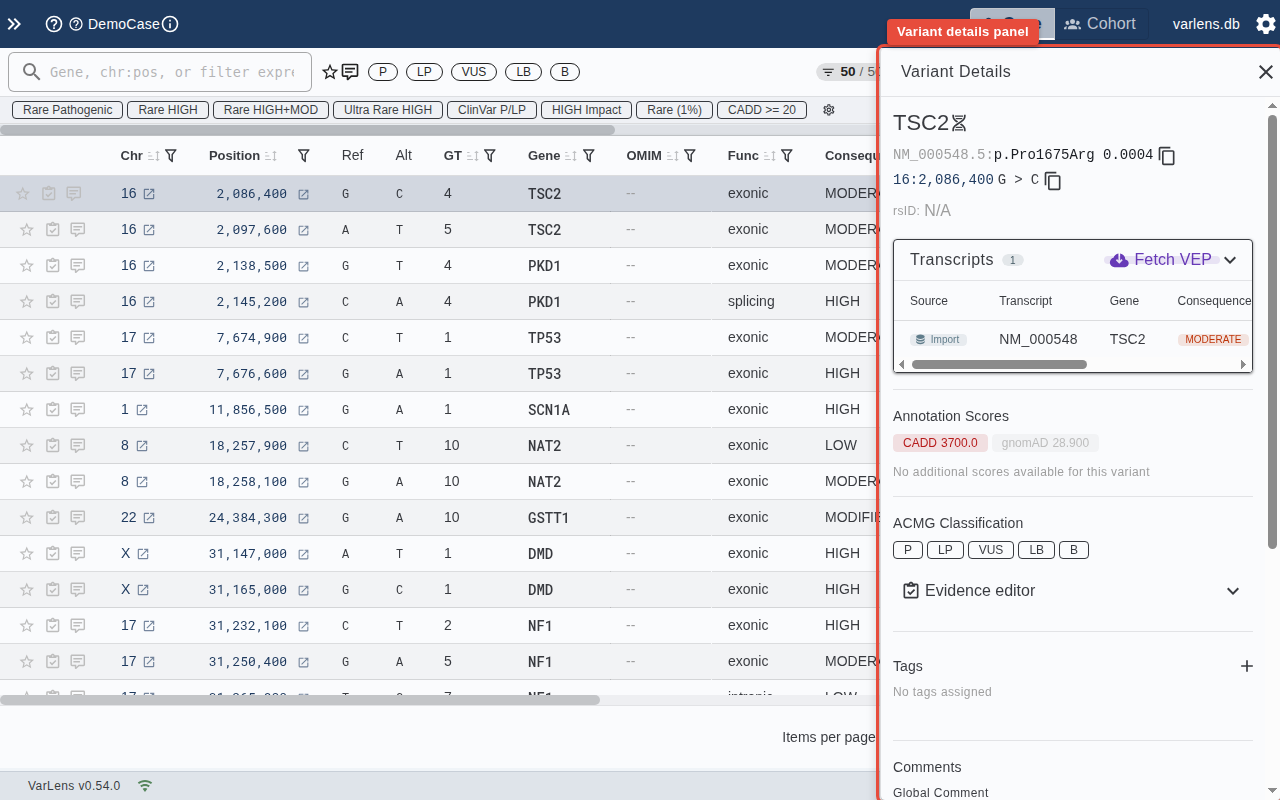Collapse the Evidence editor section

pos(1233,590)
